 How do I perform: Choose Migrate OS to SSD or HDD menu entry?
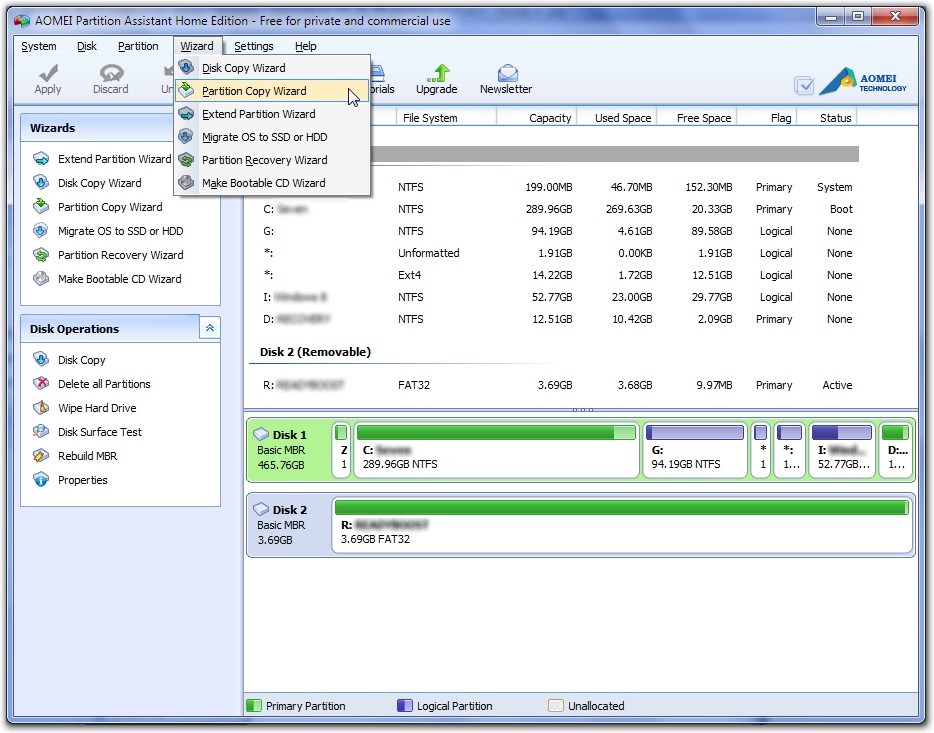click(x=272, y=137)
